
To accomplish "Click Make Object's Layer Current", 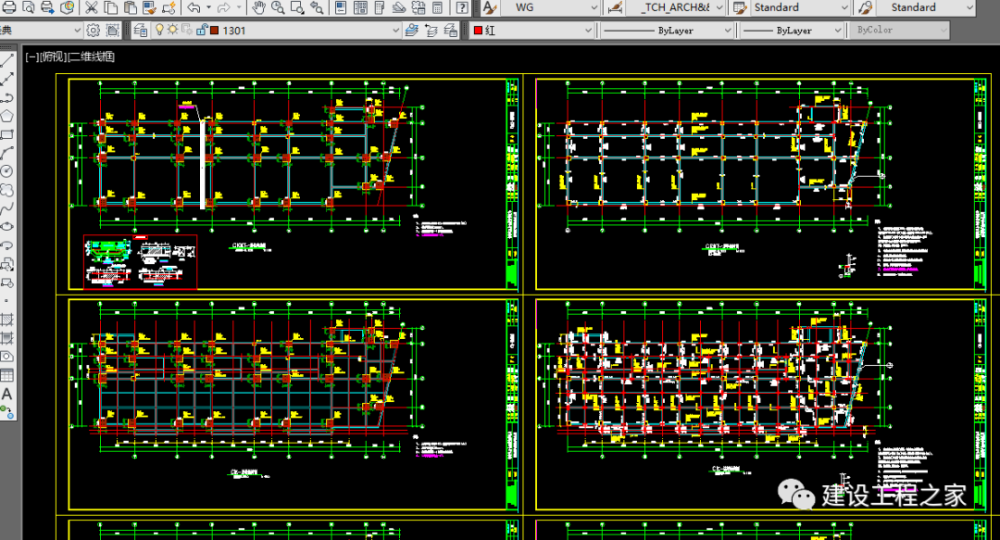I will point(412,30).
